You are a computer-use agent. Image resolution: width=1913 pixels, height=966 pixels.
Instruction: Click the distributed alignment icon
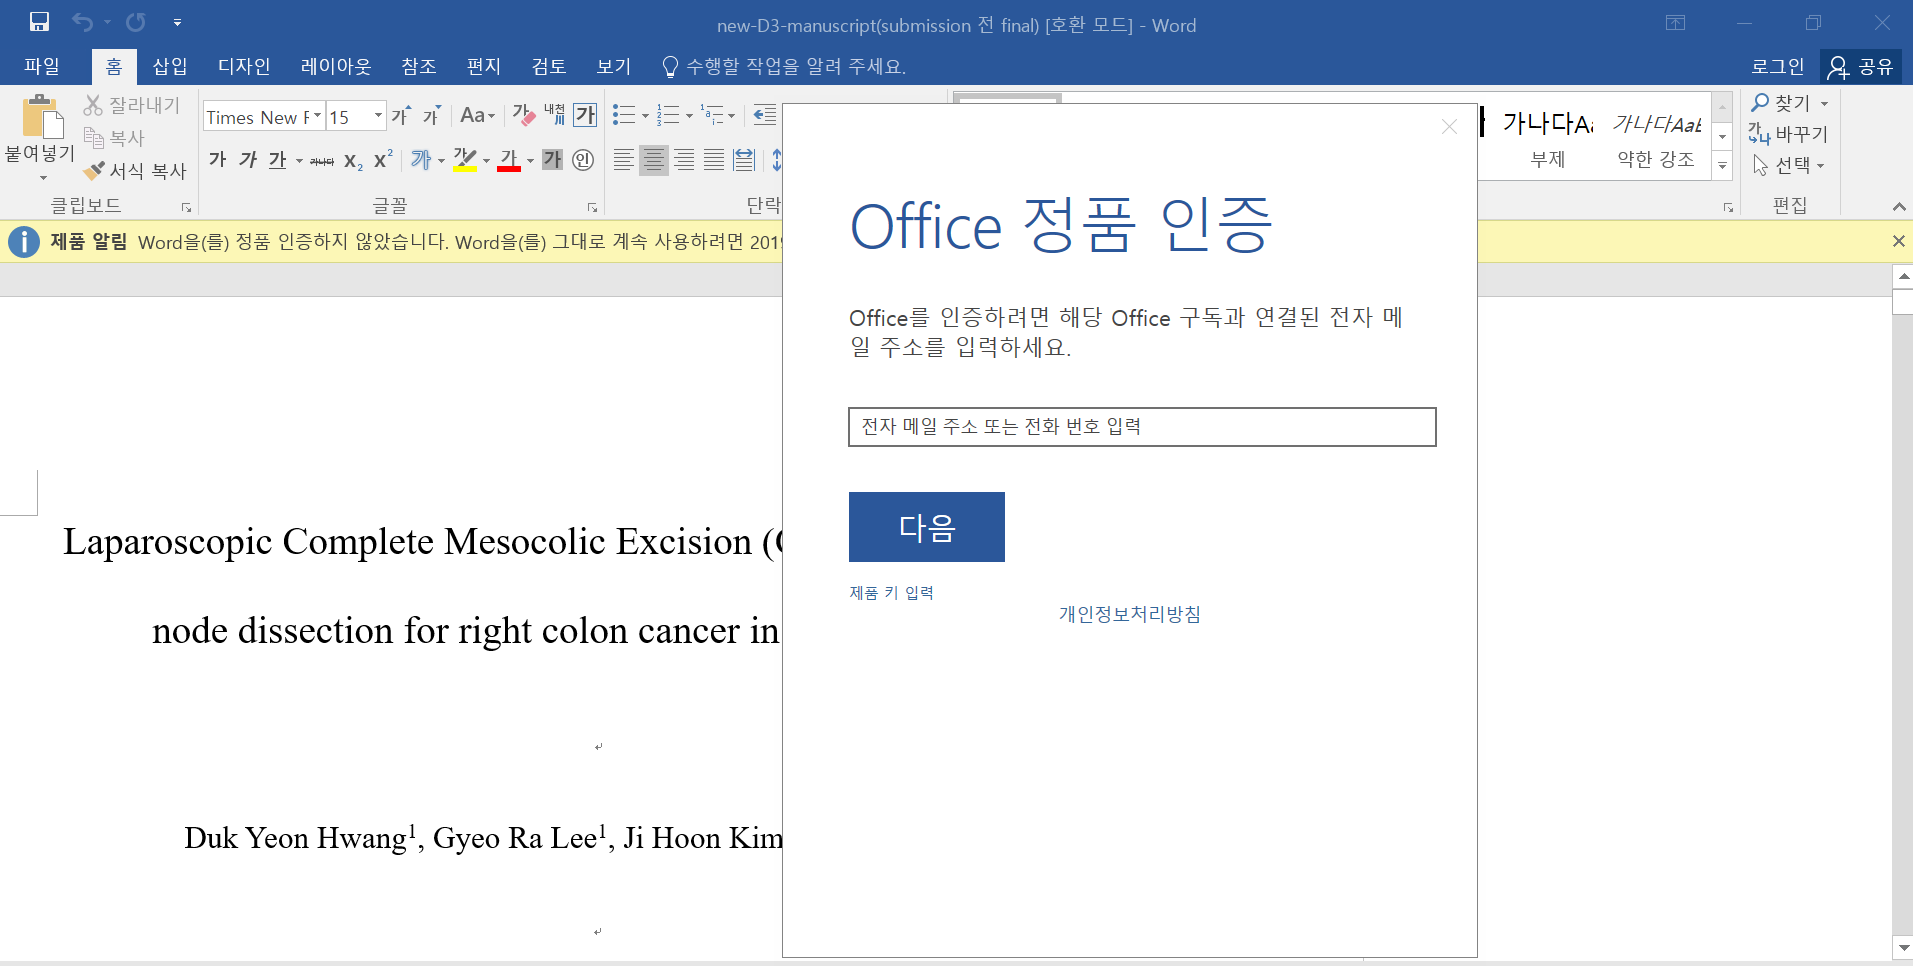click(744, 160)
